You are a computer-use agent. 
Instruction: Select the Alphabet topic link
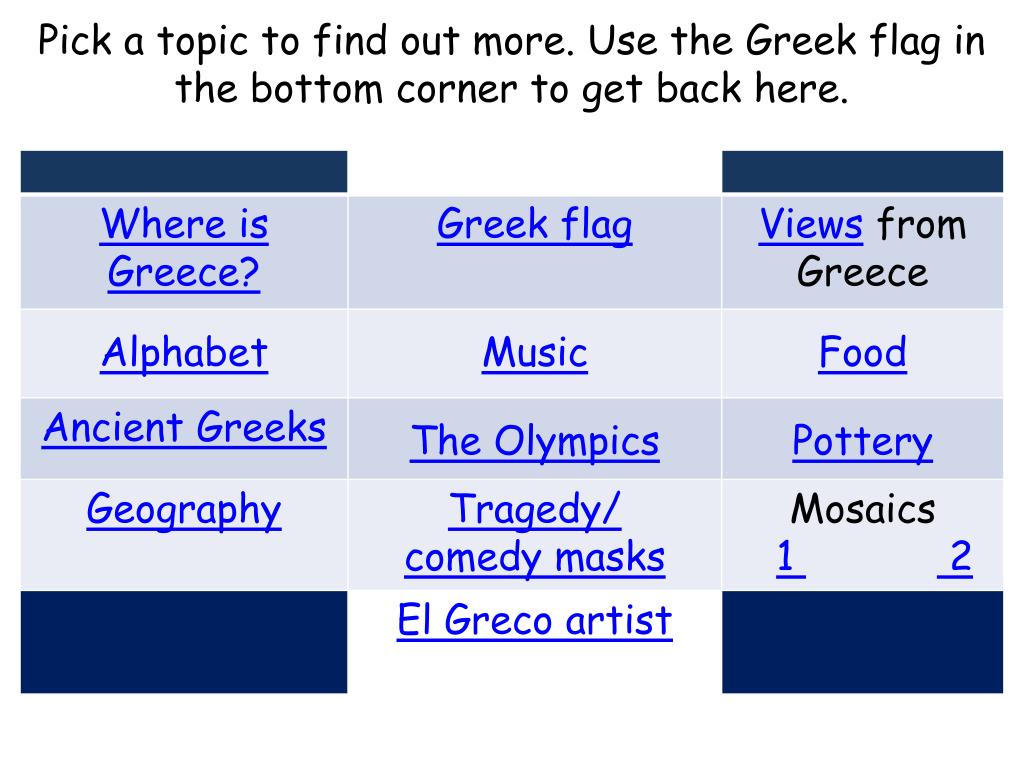tap(184, 353)
